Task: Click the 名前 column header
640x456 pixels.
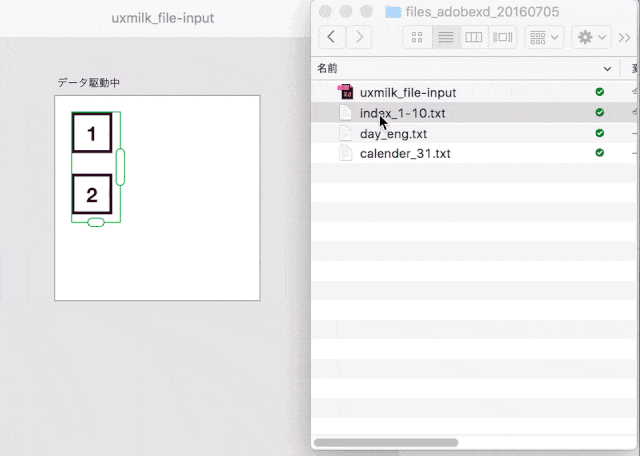Action: click(328, 69)
